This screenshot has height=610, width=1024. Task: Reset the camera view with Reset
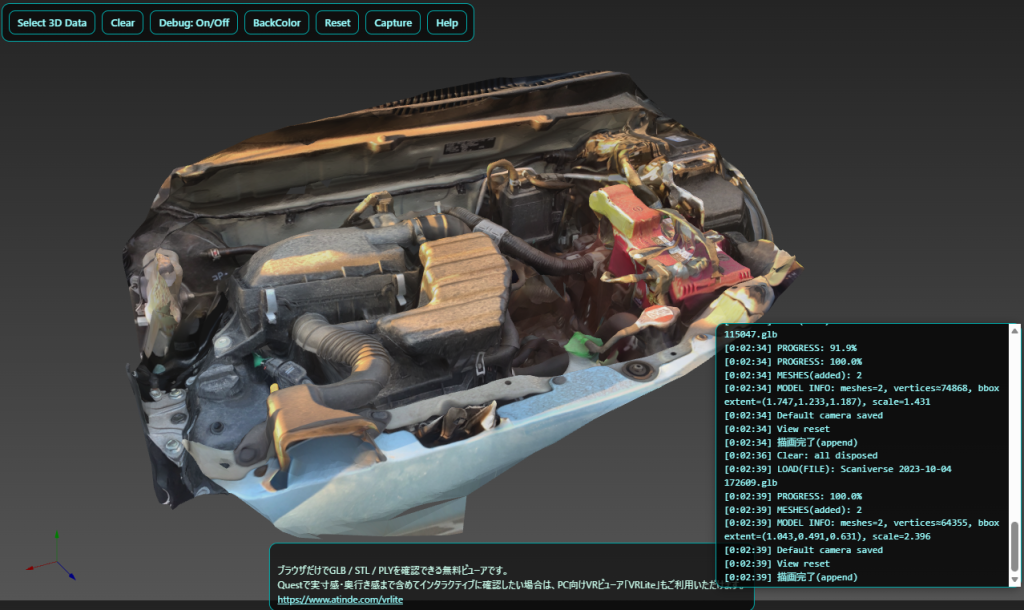click(338, 23)
